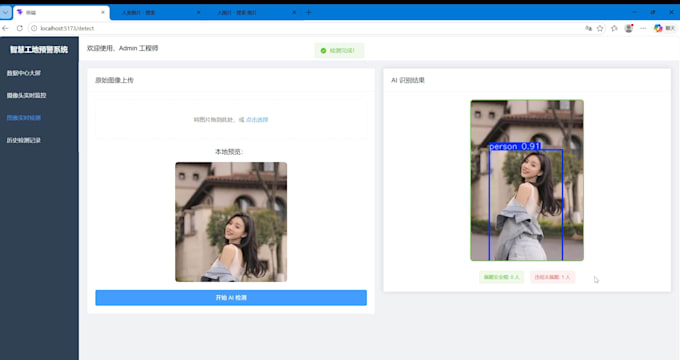This screenshot has height=360, width=680.
Task: Click the image drag-and-drop upload area
Action: click(231, 119)
